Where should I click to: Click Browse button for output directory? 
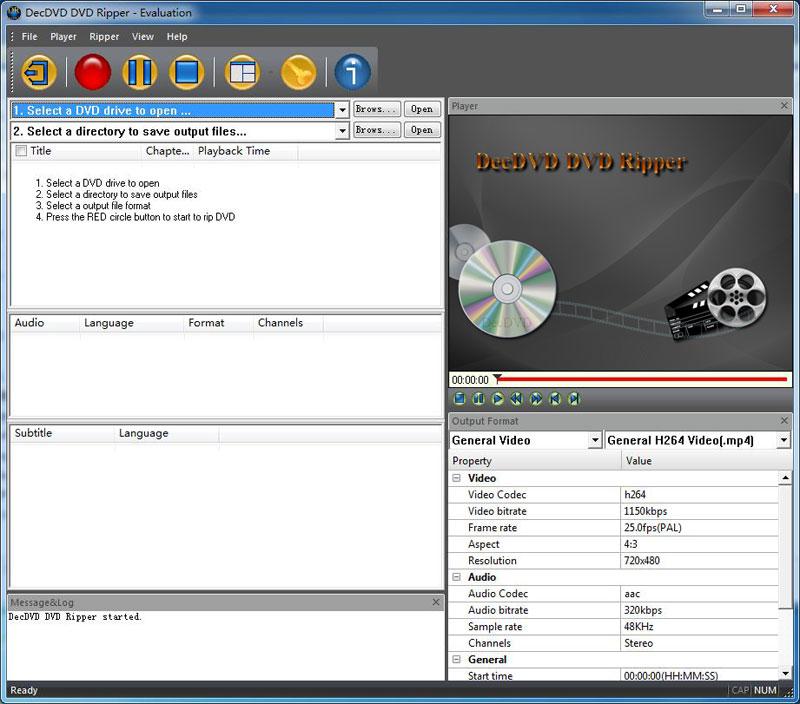point(377,130)
